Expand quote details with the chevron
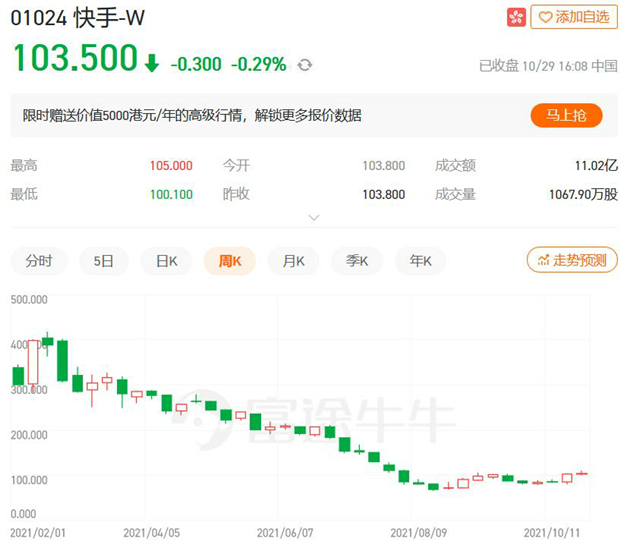The image size is (620, 547). 314,218
